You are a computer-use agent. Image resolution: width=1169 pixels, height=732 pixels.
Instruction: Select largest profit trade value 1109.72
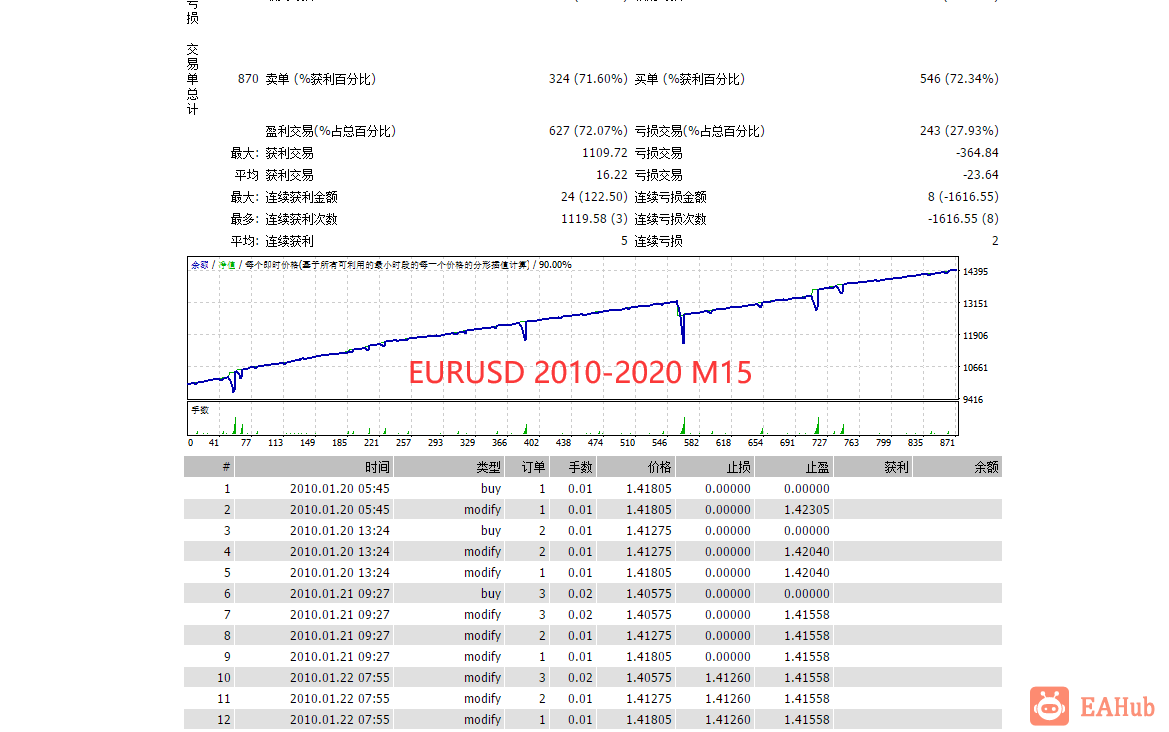(x=605, y=153)
